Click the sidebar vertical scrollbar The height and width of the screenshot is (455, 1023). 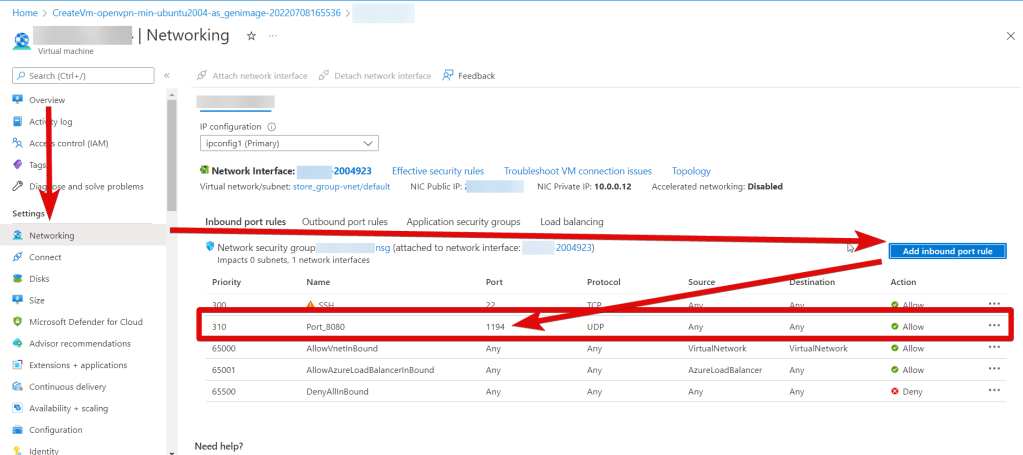[171, 155]
